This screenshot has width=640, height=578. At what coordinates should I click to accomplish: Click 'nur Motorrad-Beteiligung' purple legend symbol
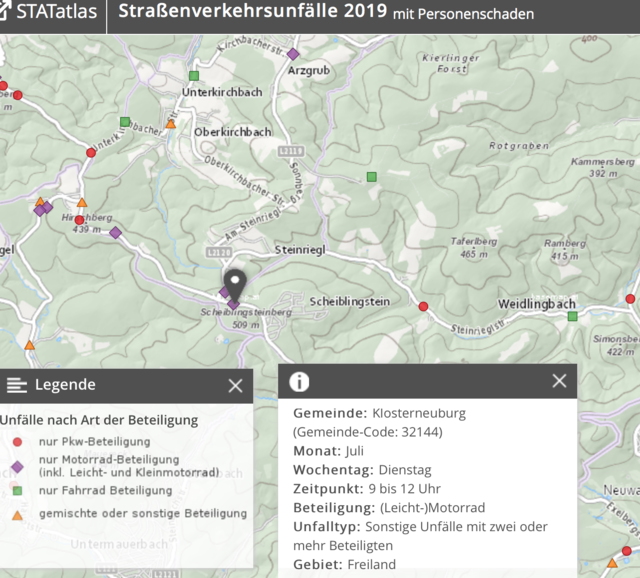coord(17,467)
